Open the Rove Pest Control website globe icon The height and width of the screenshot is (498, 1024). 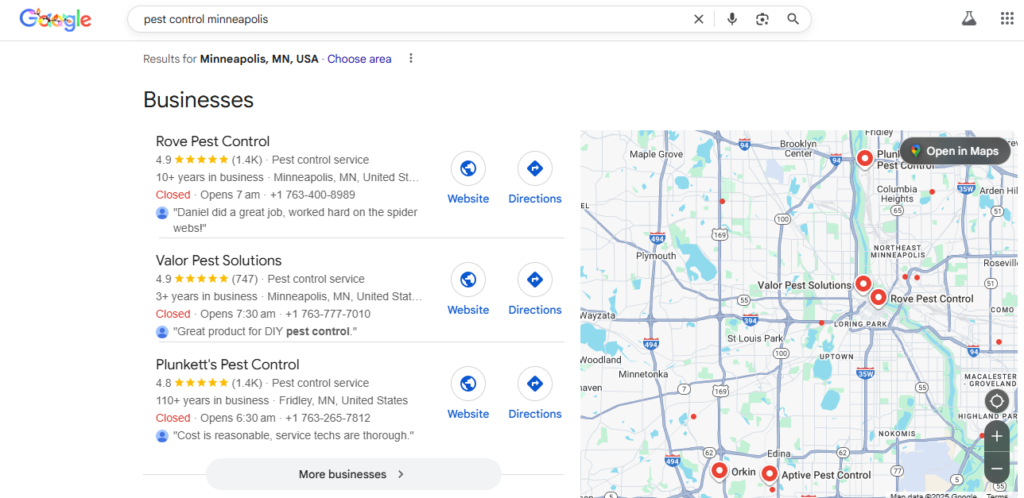coord(468,169)
